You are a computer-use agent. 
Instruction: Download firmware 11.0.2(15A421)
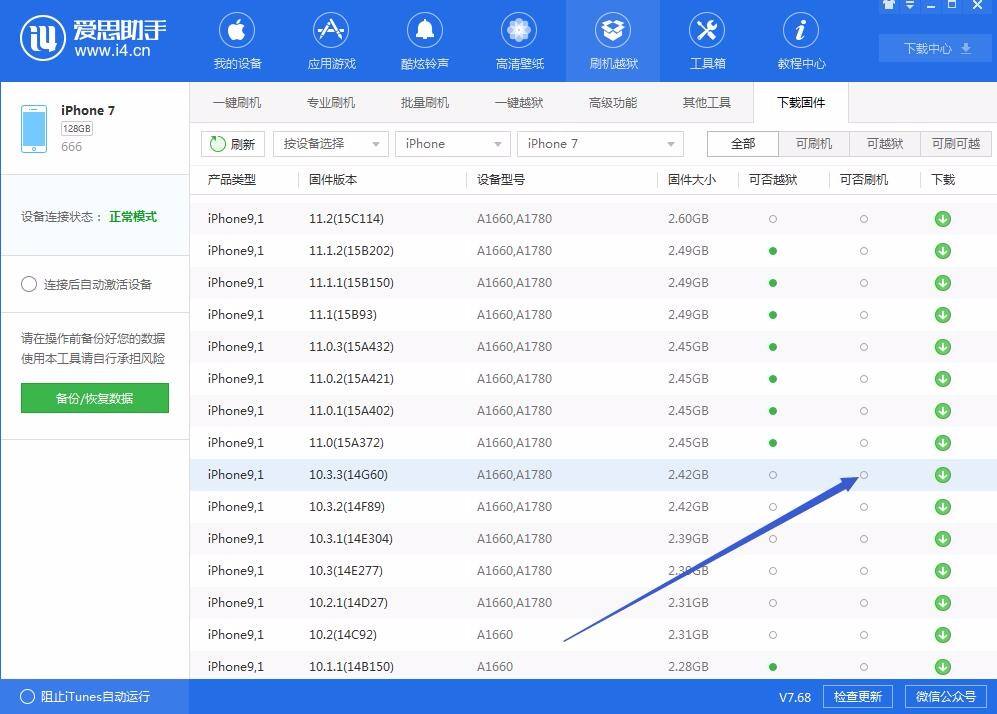942,378
